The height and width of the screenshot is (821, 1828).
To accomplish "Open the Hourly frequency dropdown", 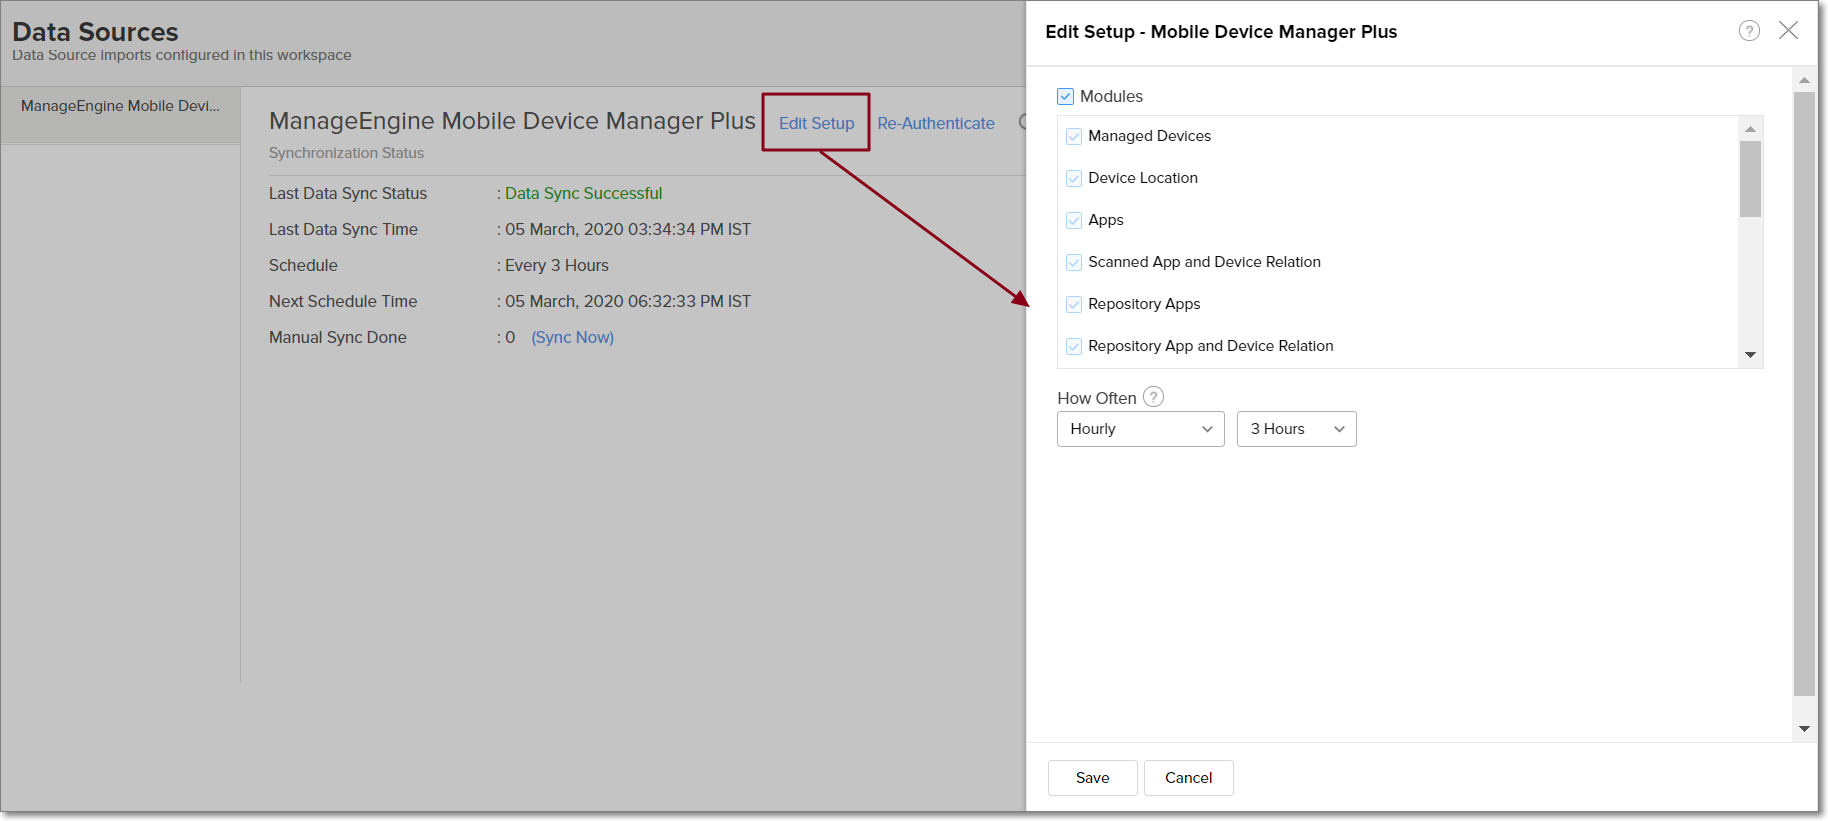I will point(1140,429).
